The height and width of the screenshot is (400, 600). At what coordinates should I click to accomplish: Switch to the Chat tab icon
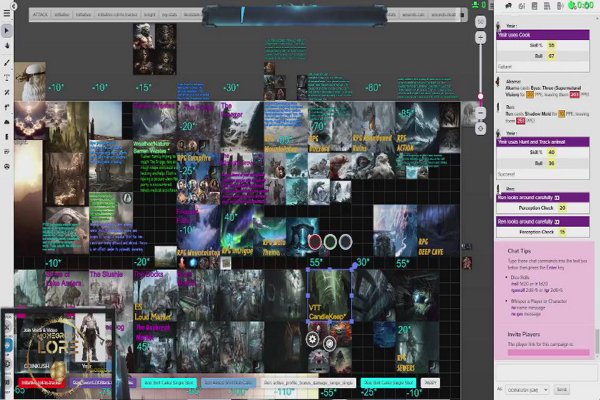[509, 6]
